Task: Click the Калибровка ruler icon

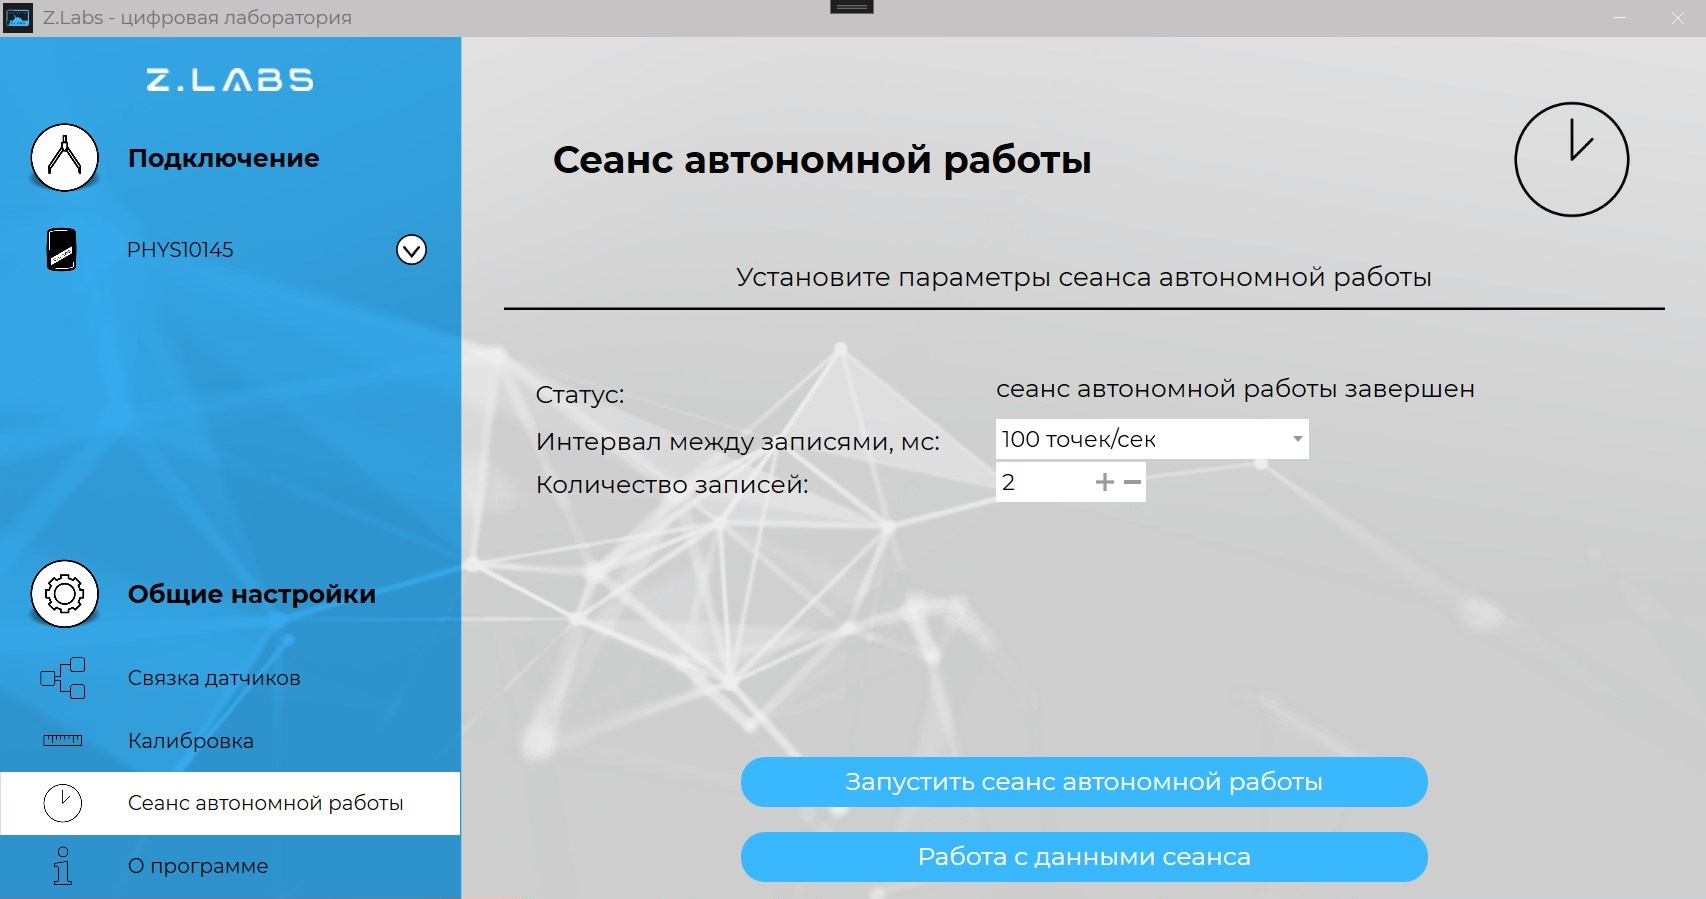Action: click(x=63, y=741)
